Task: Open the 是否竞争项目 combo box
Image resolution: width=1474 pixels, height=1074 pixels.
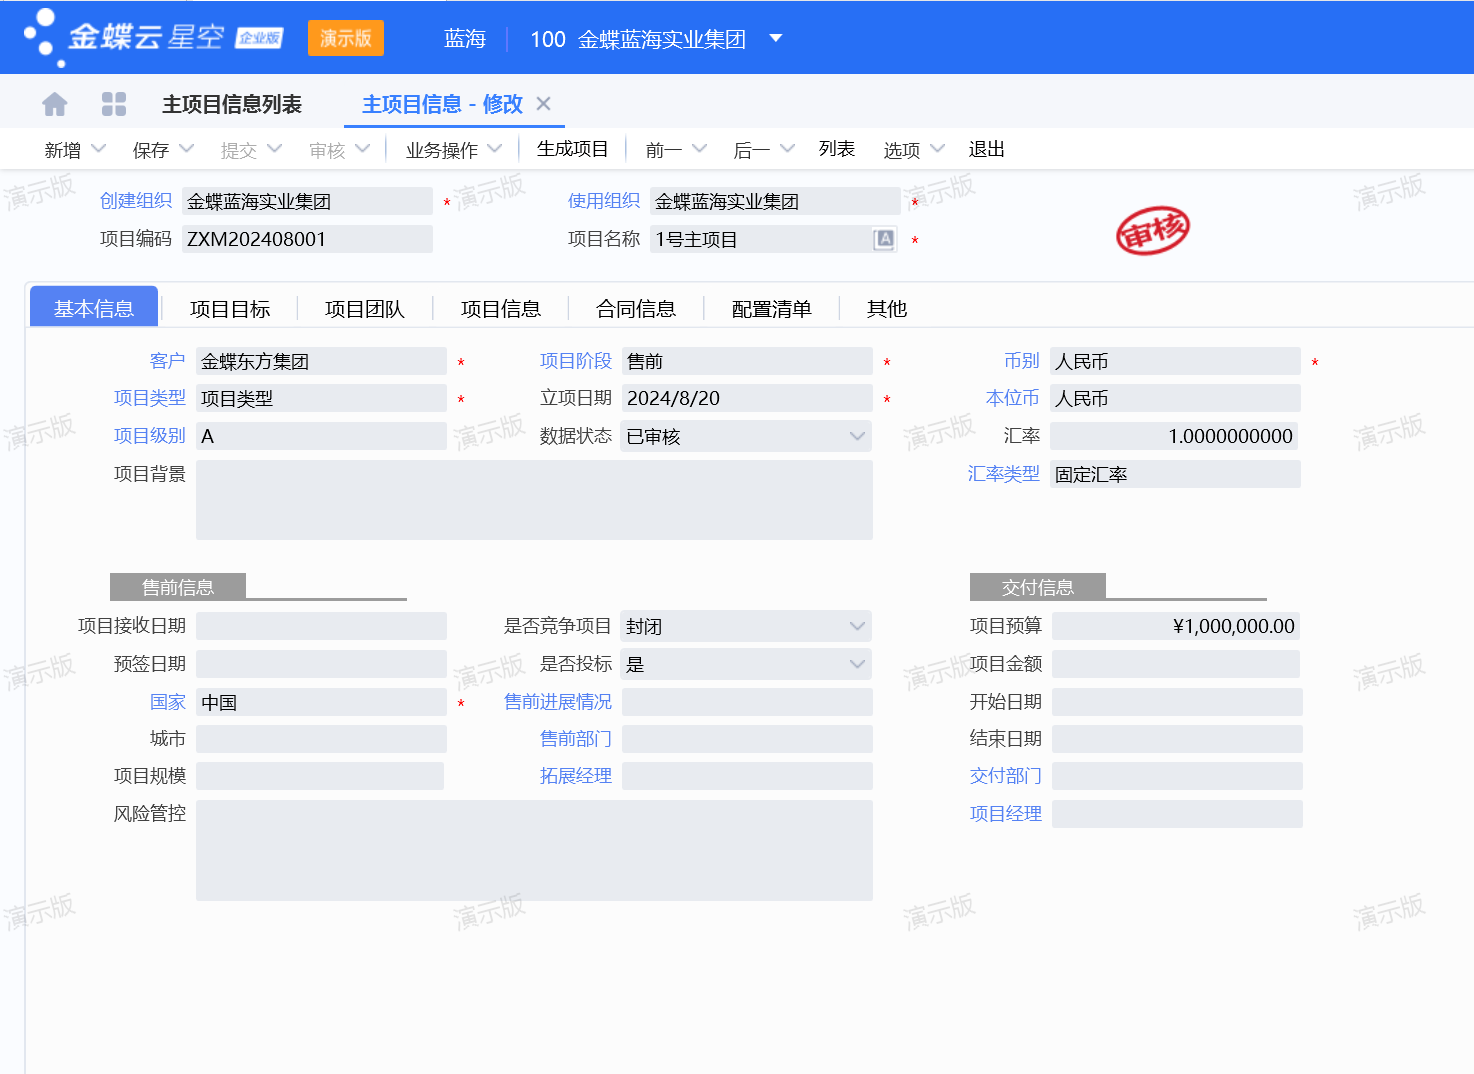Action: coord(746,626)
